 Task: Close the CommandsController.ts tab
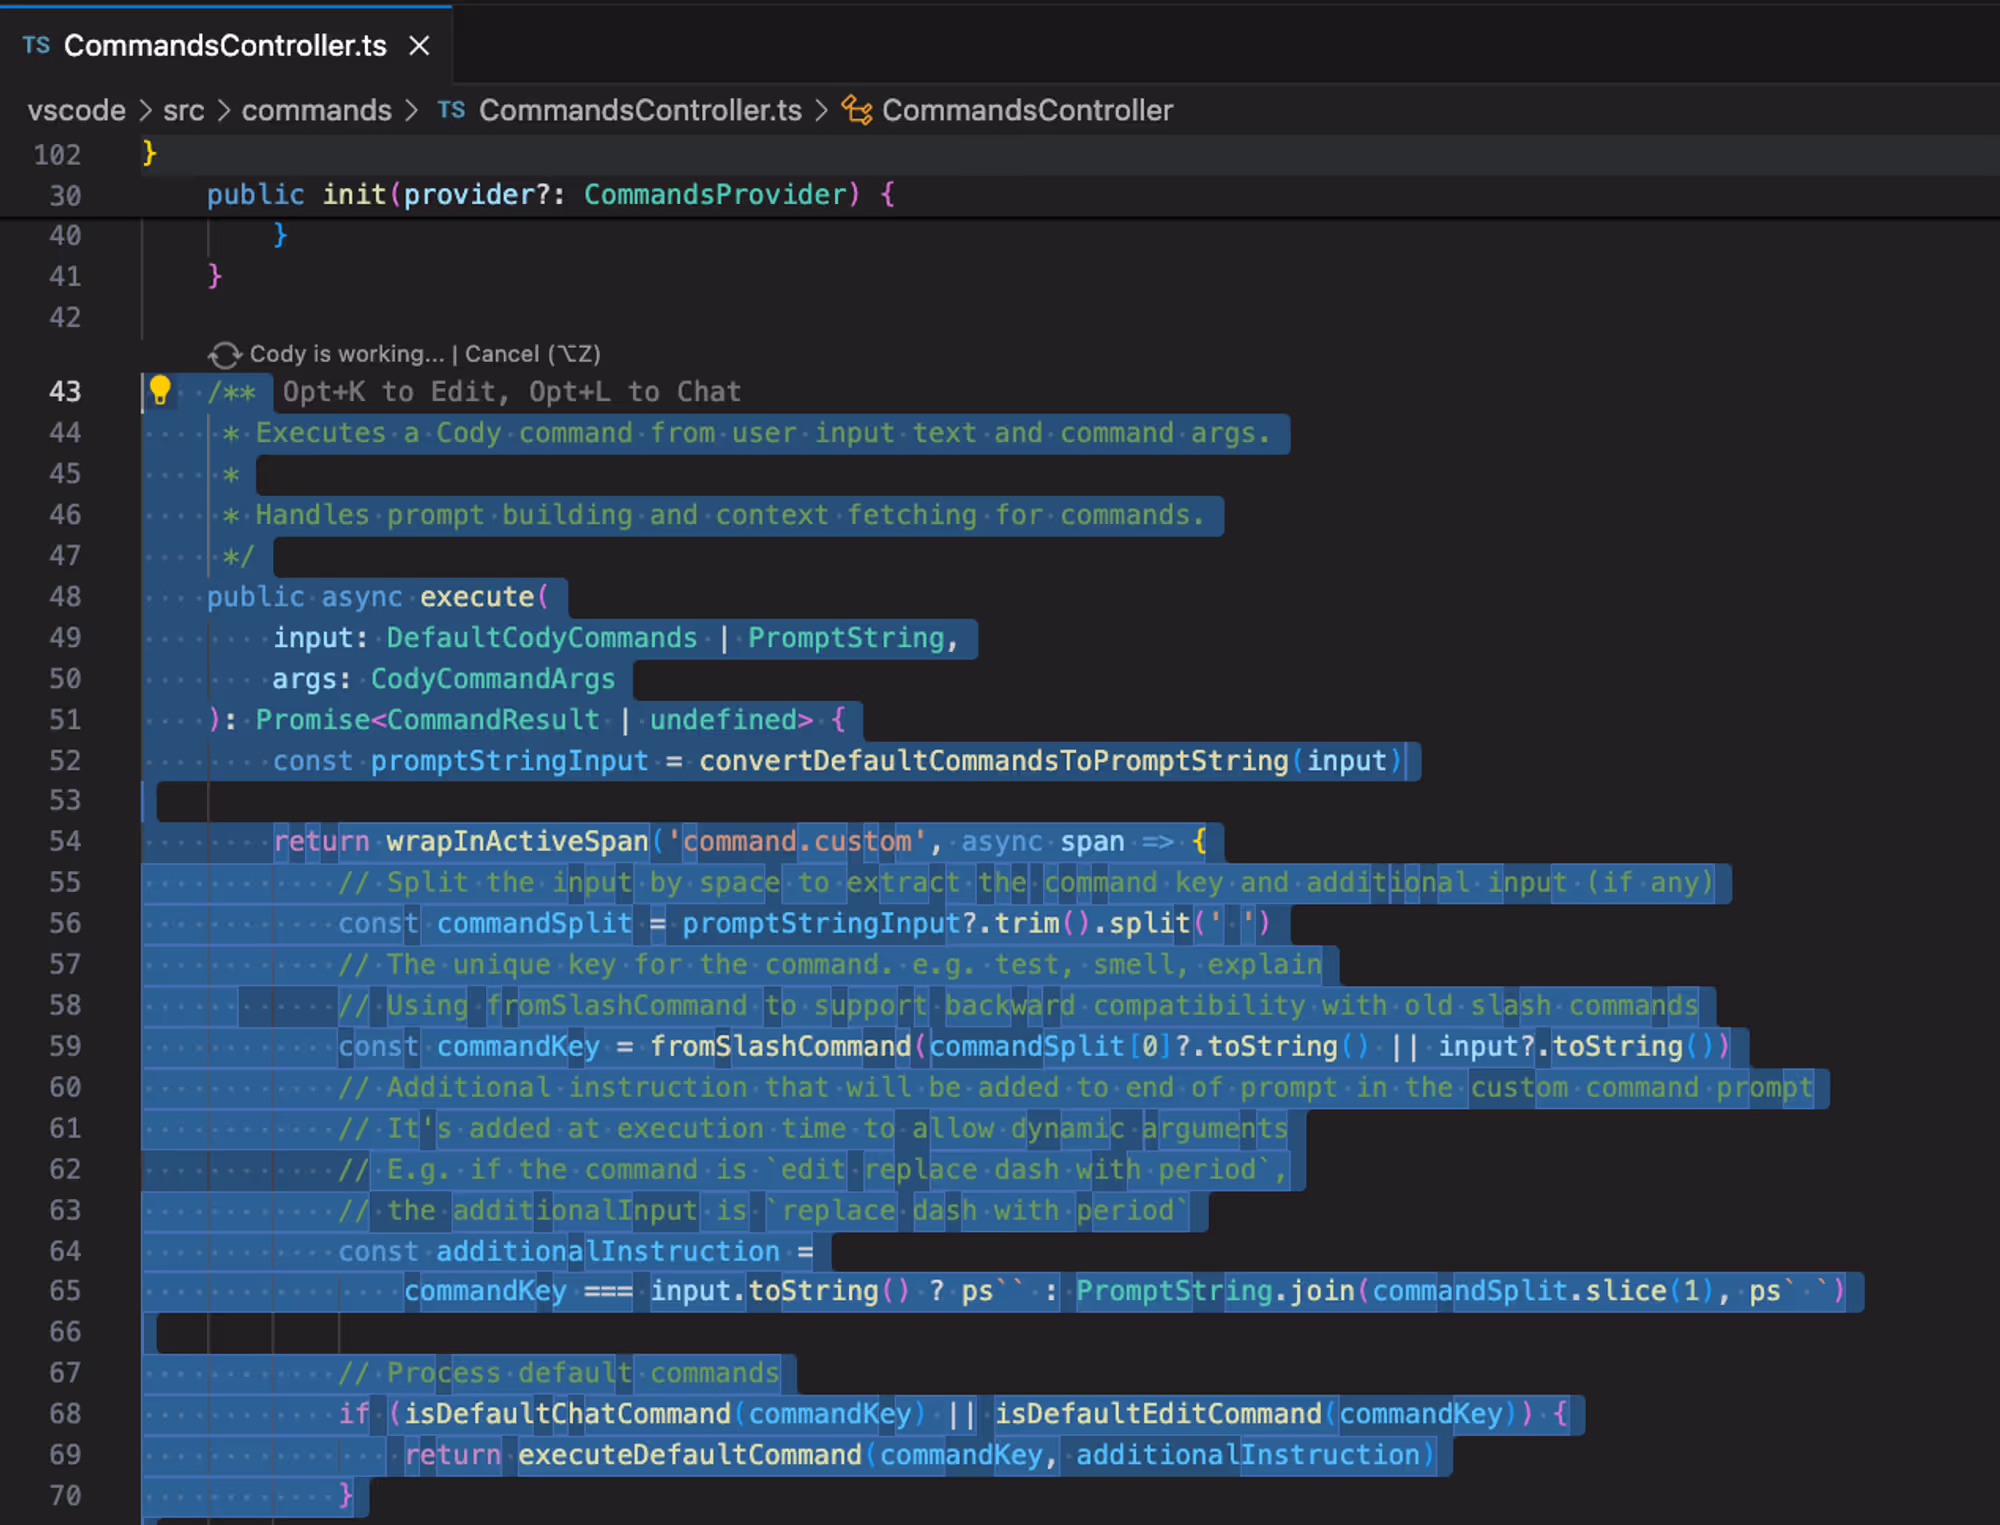tap(419, 46)
